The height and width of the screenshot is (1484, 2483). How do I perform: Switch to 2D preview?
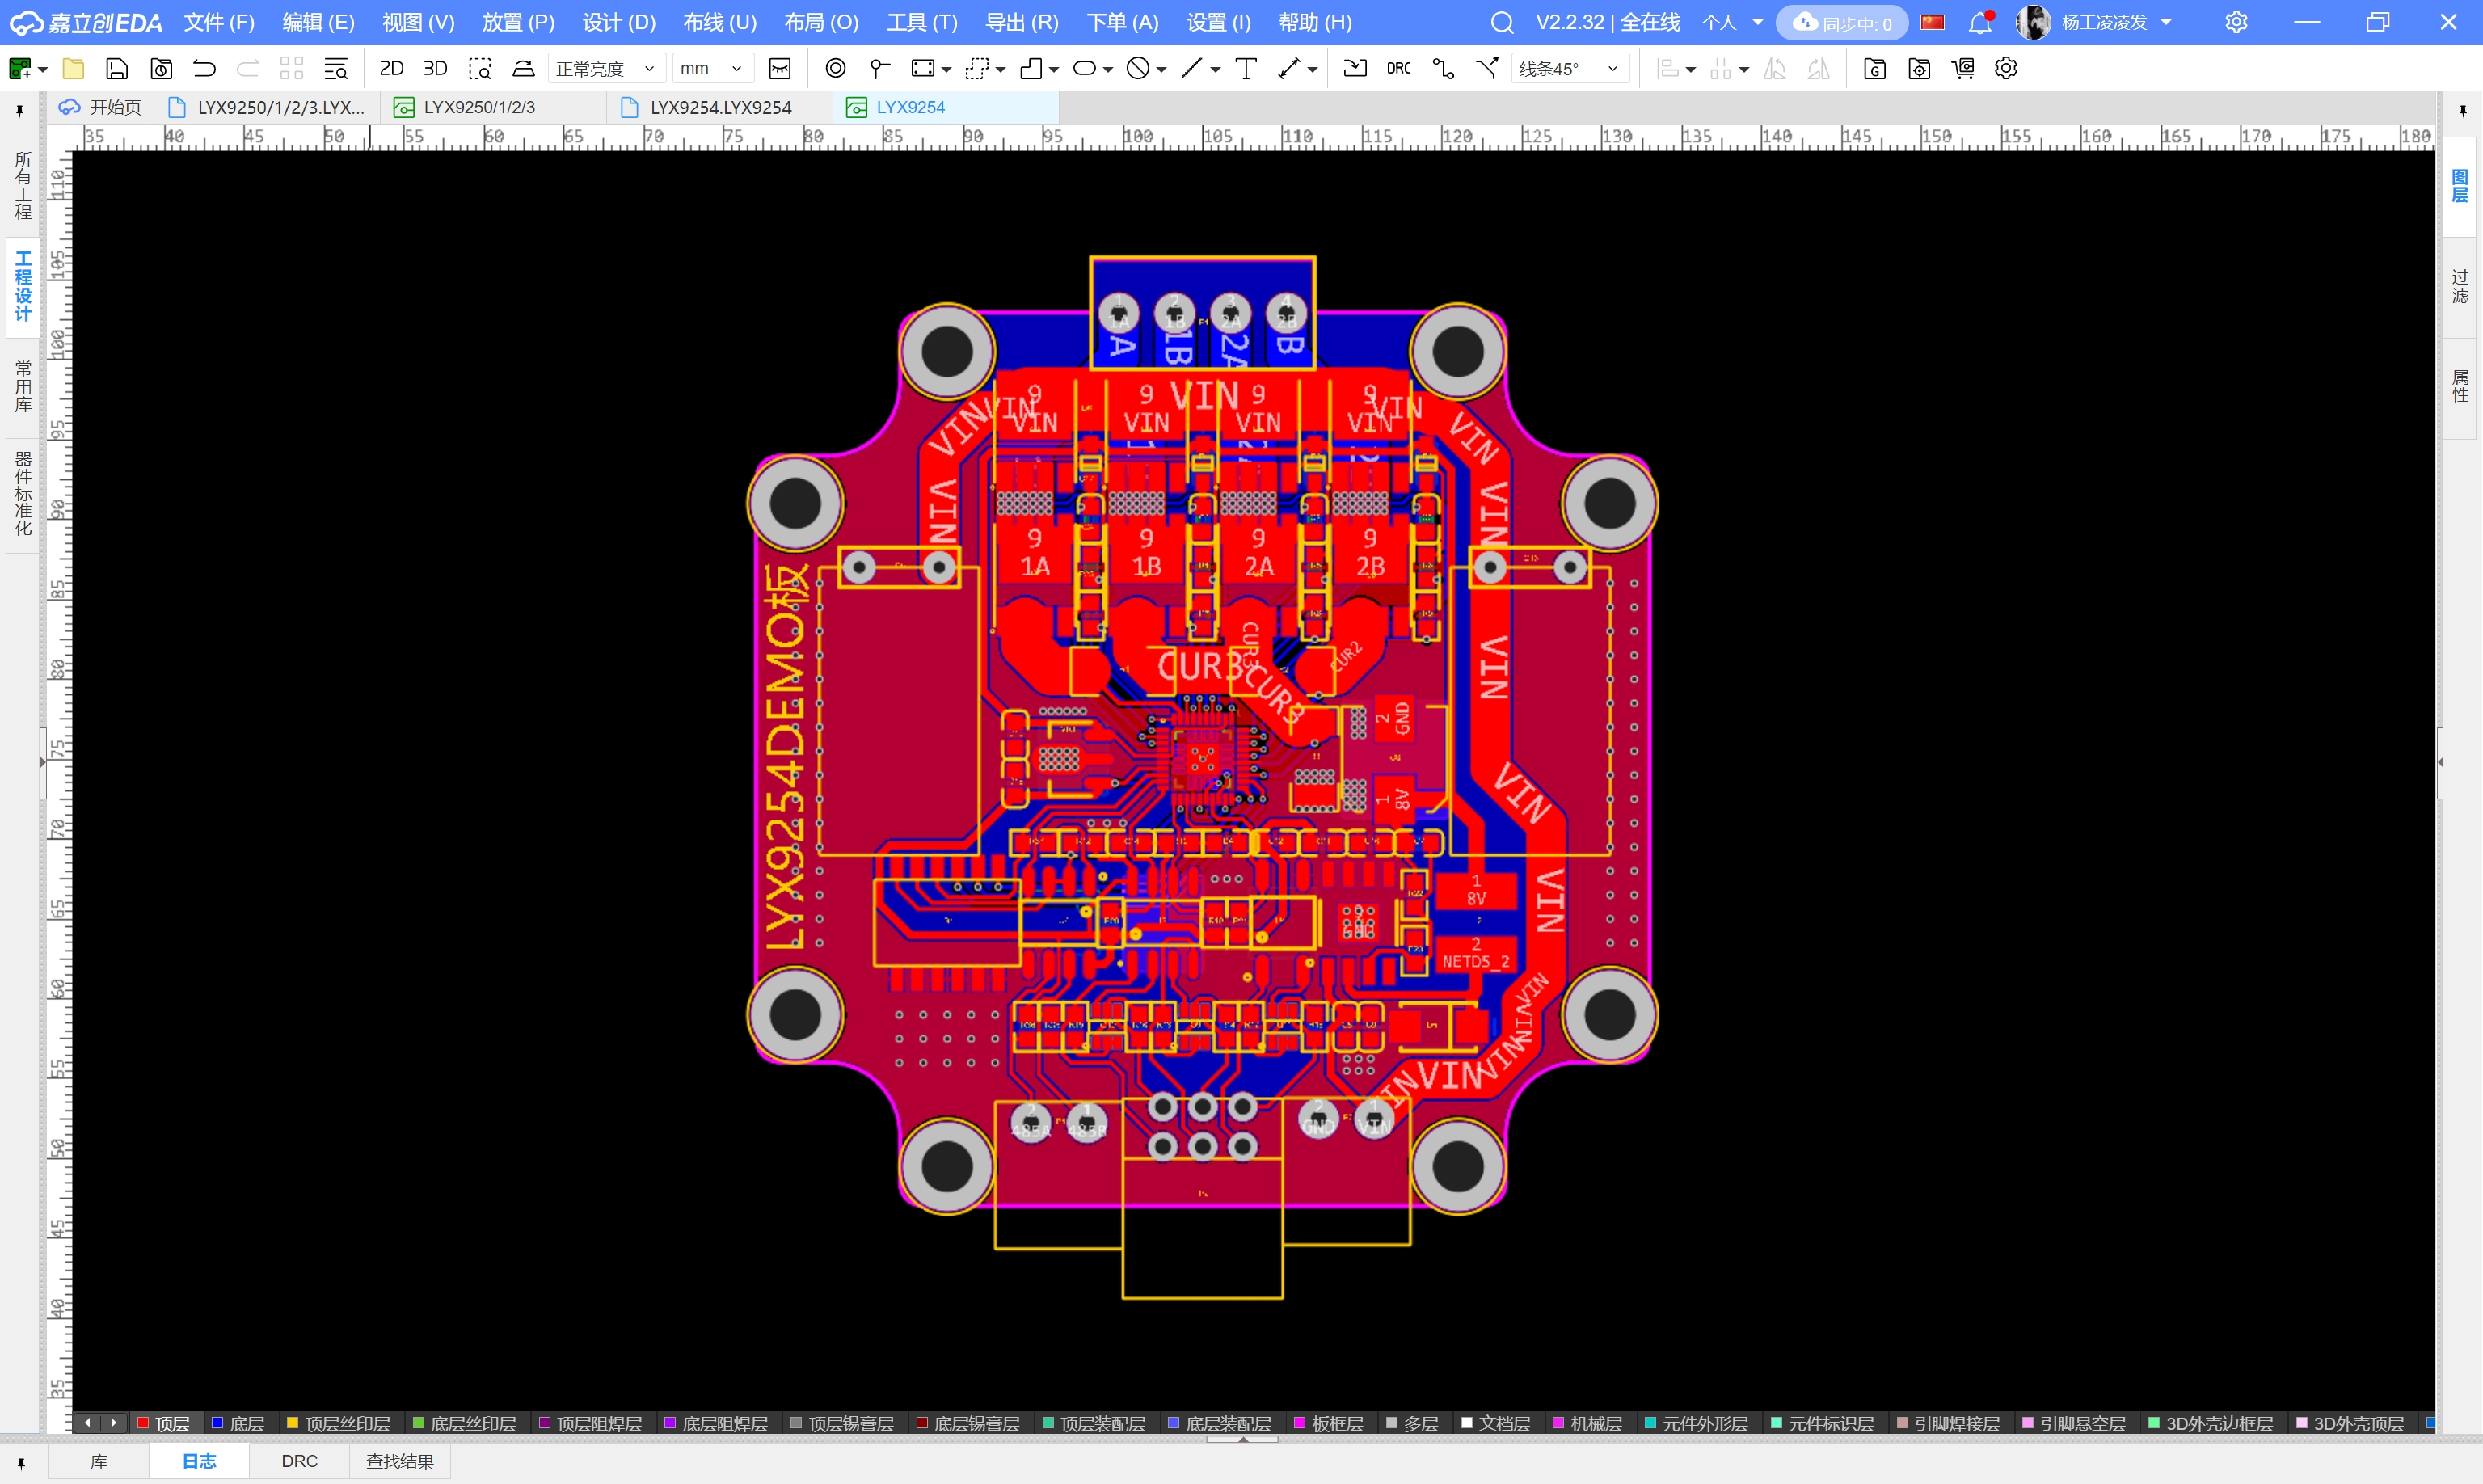[391, 68]
